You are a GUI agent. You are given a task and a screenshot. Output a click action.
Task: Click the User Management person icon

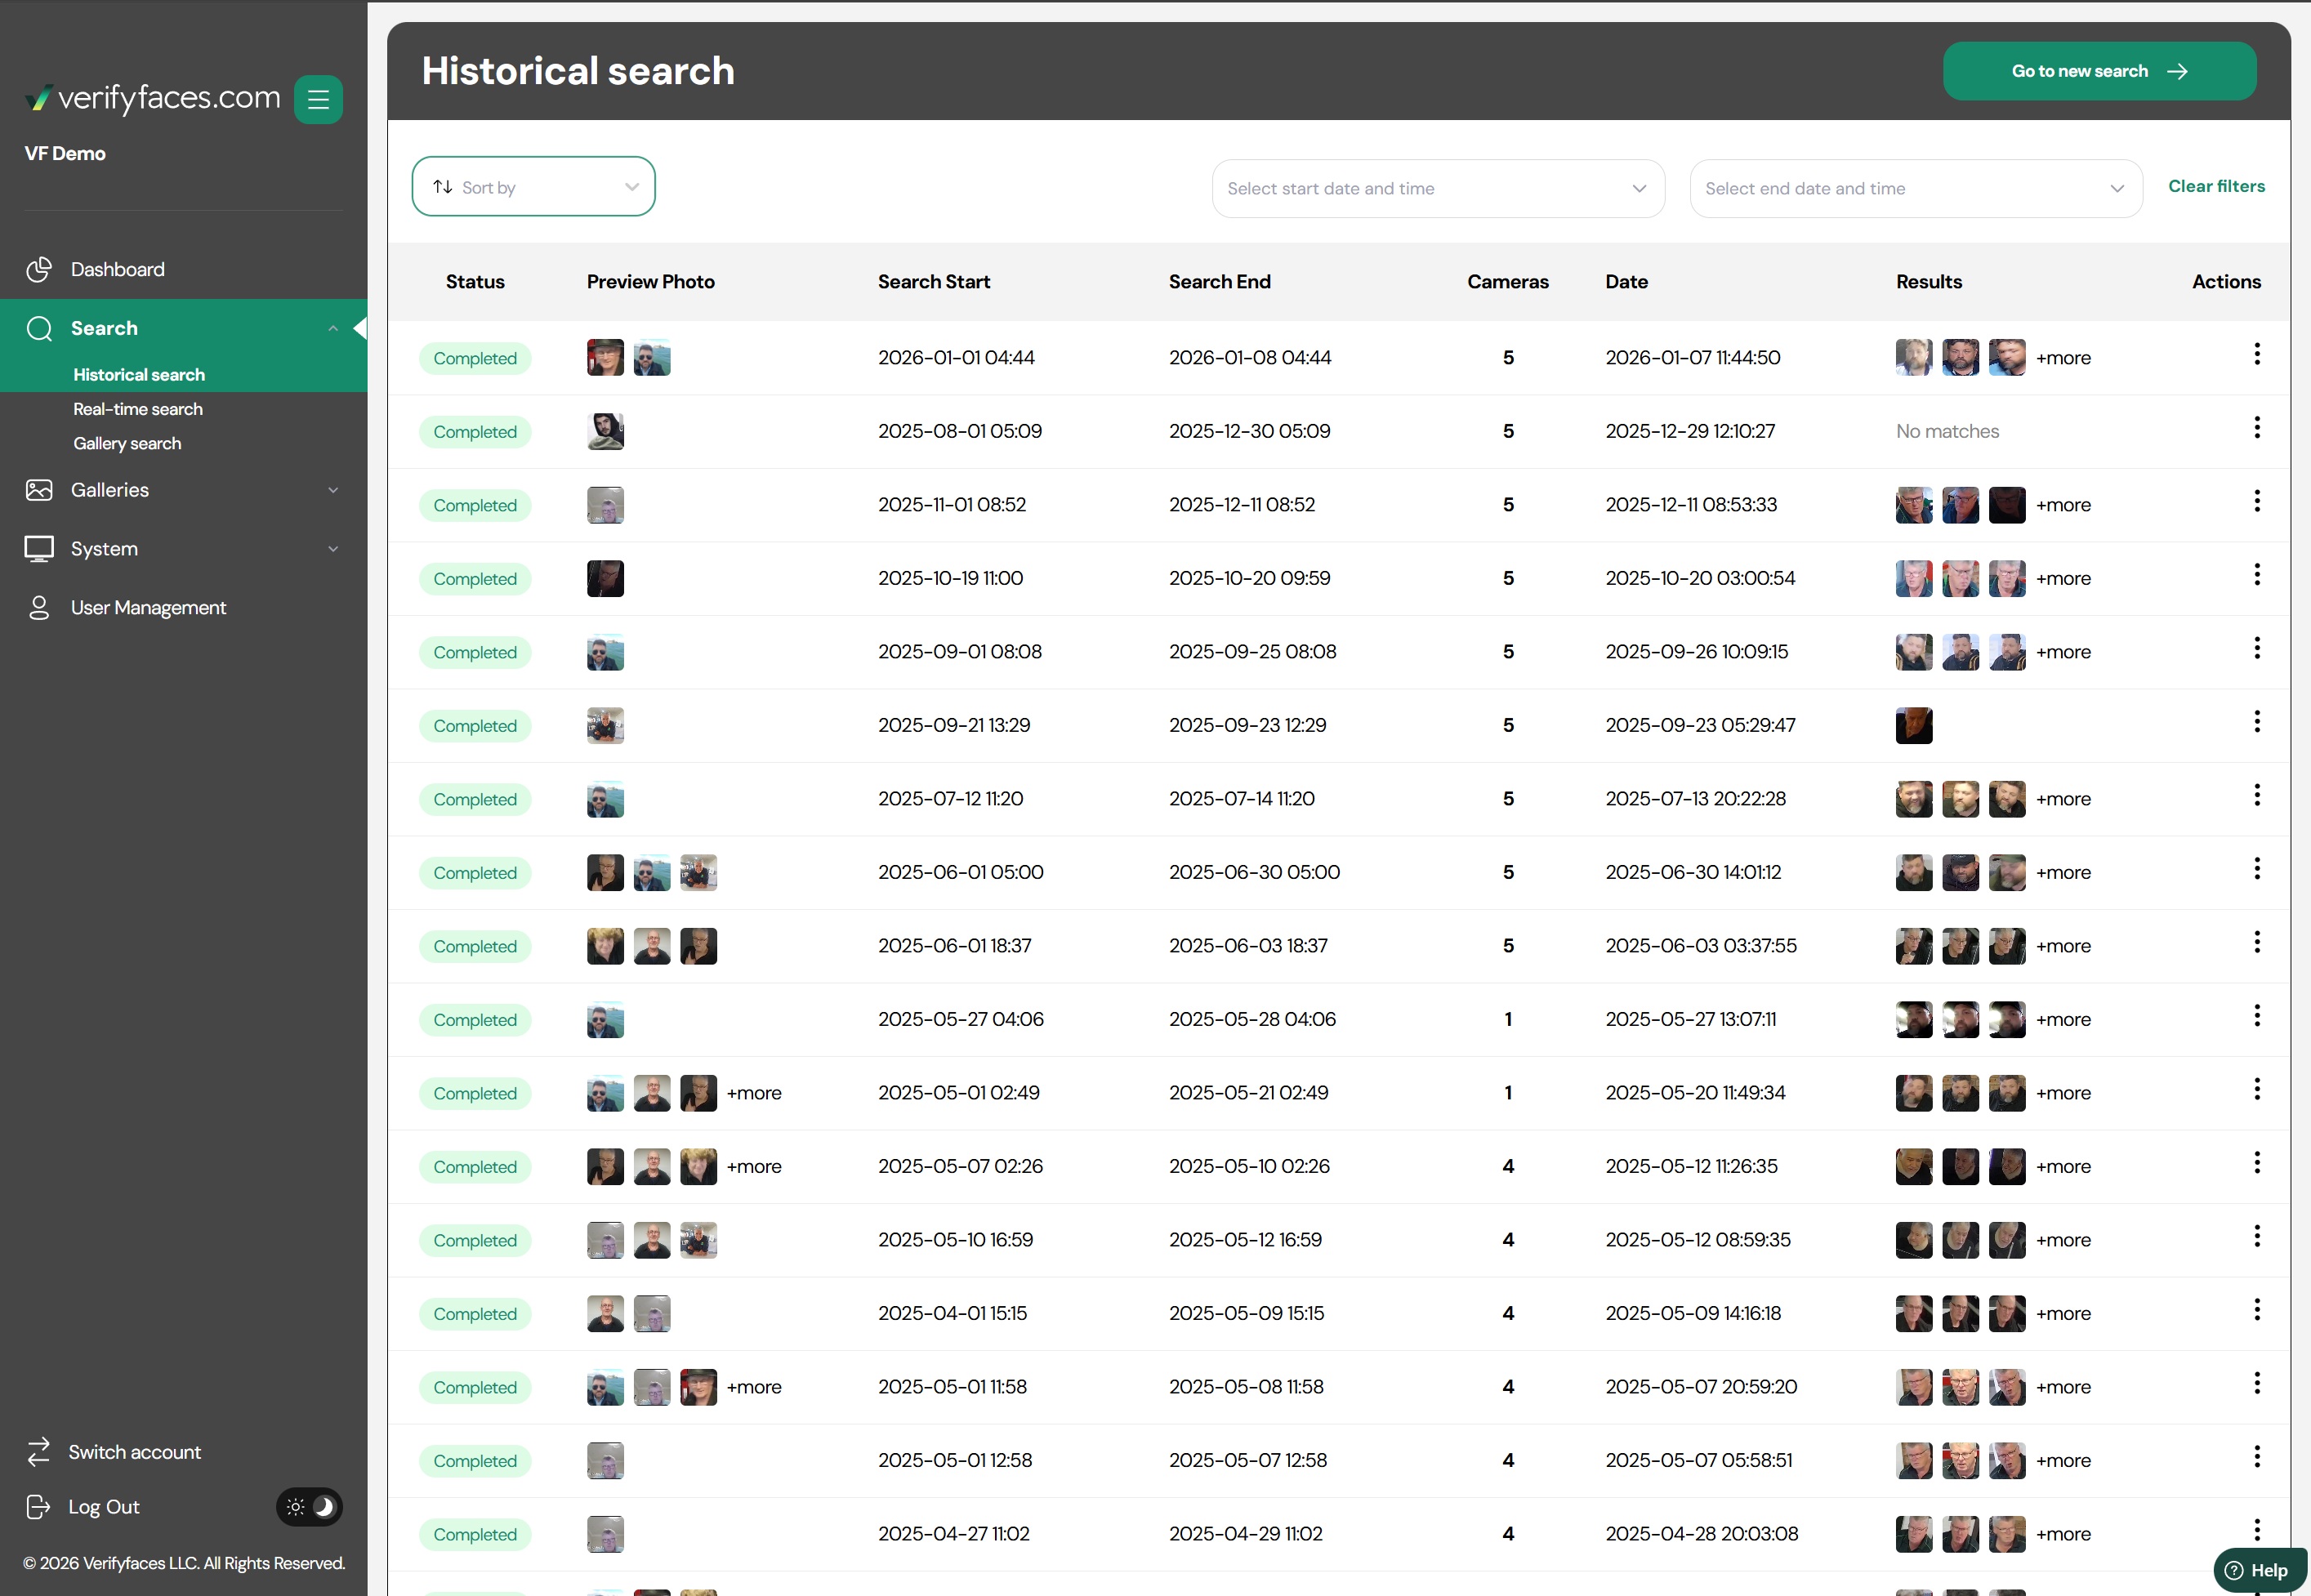click(x=39, y=608)
